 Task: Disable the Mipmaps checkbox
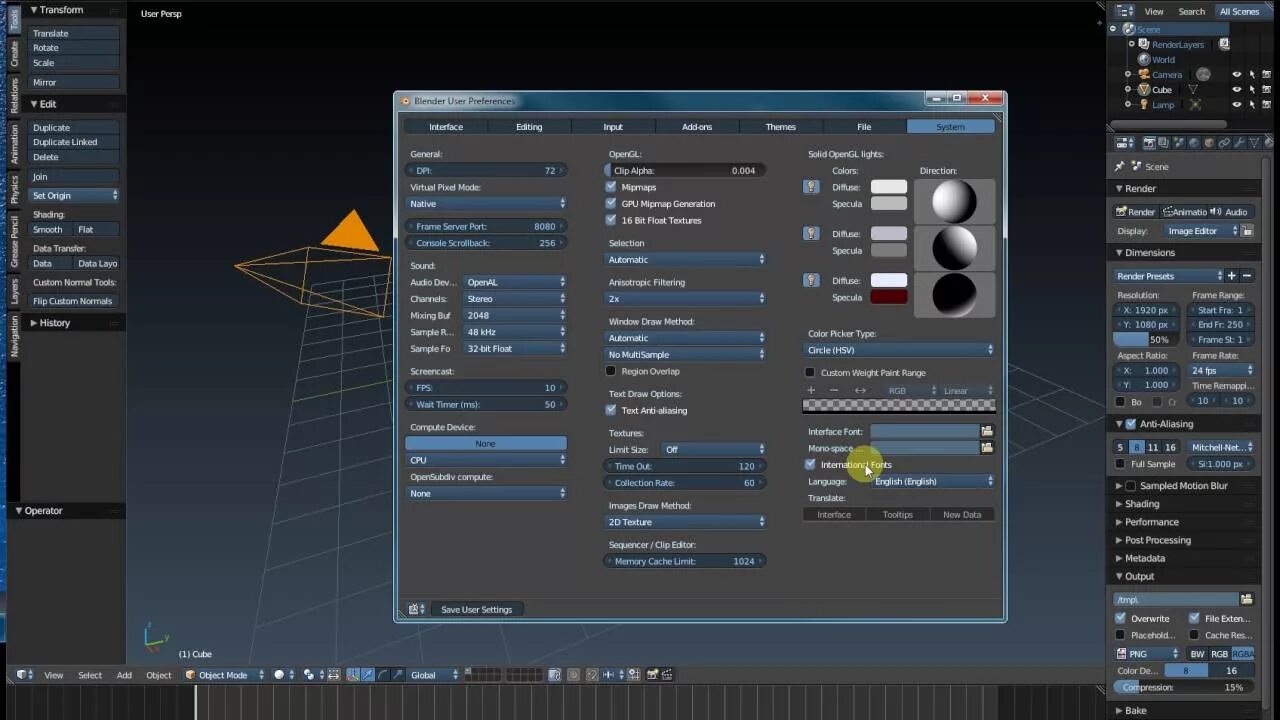pos(611,187)
